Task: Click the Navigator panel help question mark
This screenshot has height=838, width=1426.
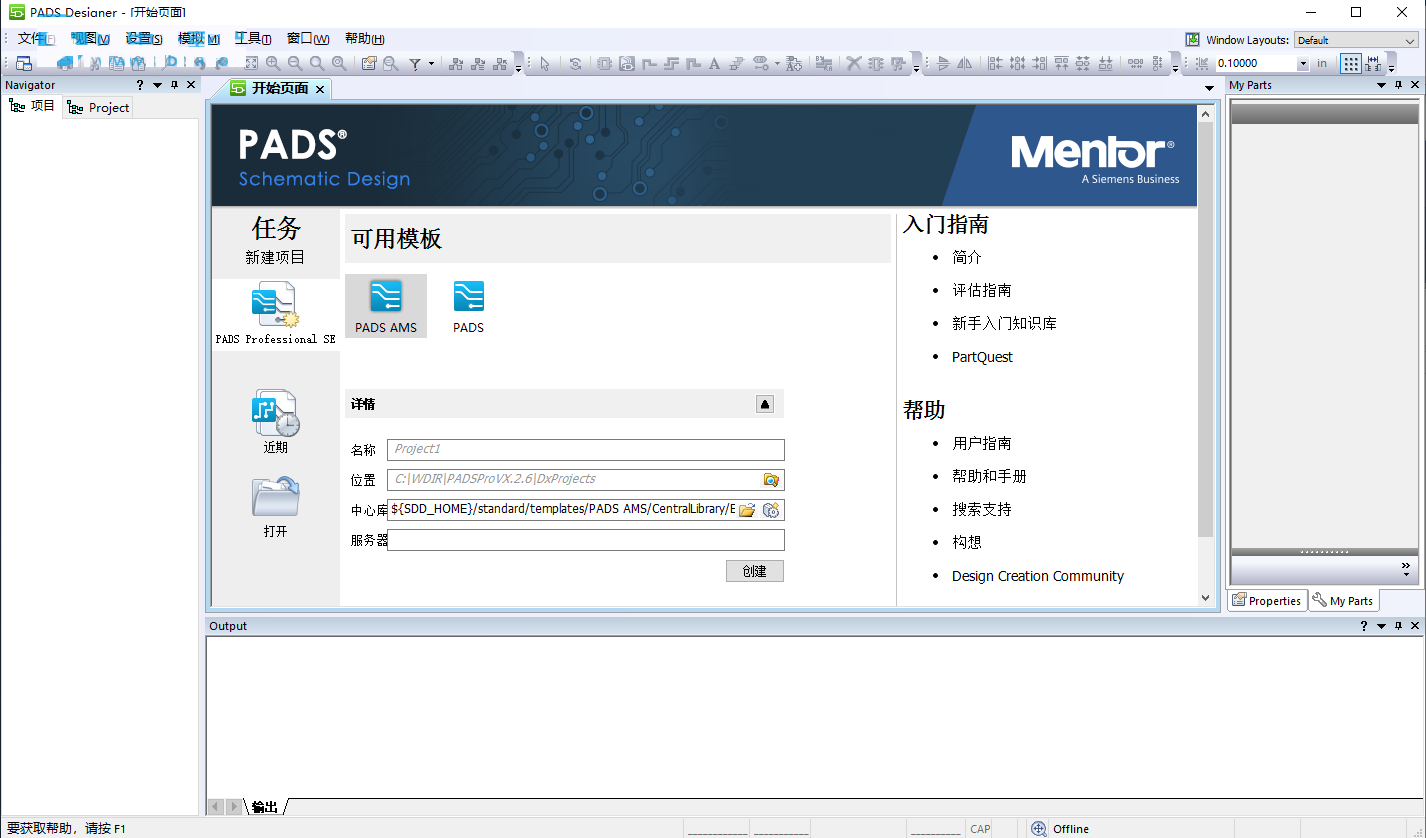Action: pyautogui.click(x=140, y=85)
